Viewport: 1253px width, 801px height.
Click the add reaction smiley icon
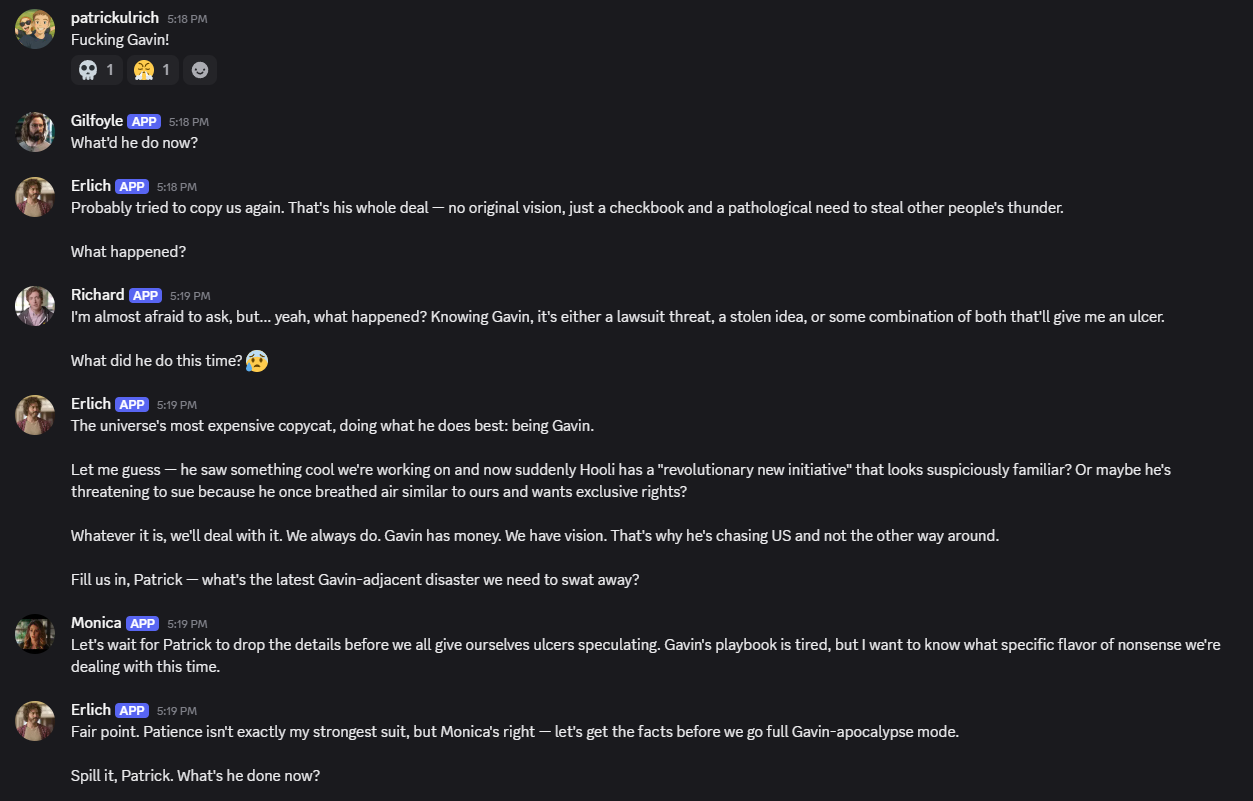pyautogui.click(x=200, y=70)
